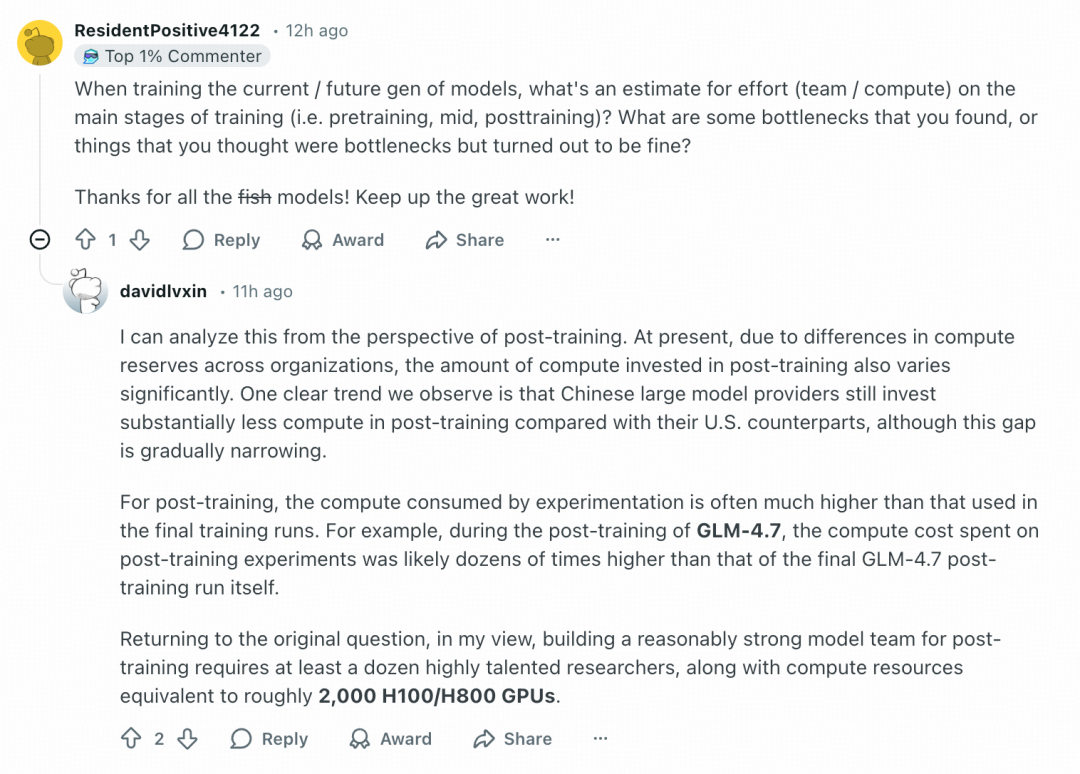Open more options on ResidentPositive4122's comment
This screenshot has width=1080, height=774.
553,240
